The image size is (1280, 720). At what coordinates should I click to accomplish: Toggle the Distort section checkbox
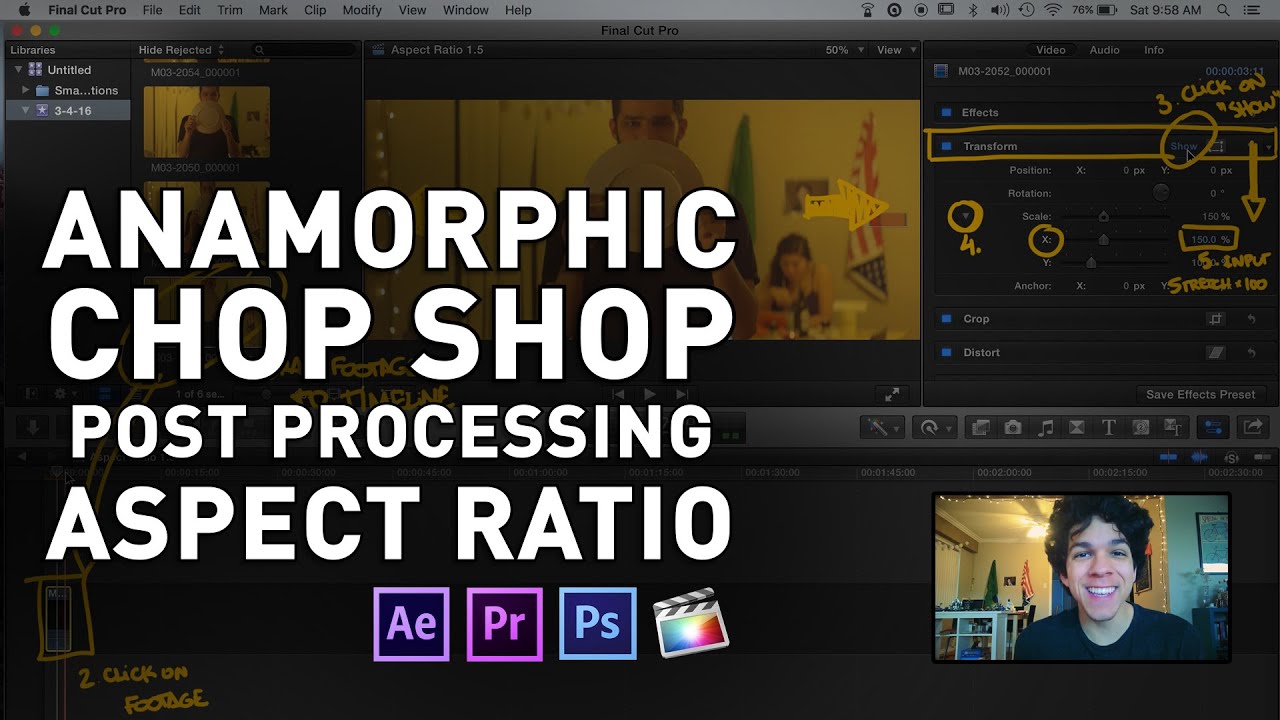[x=946, y=352]
